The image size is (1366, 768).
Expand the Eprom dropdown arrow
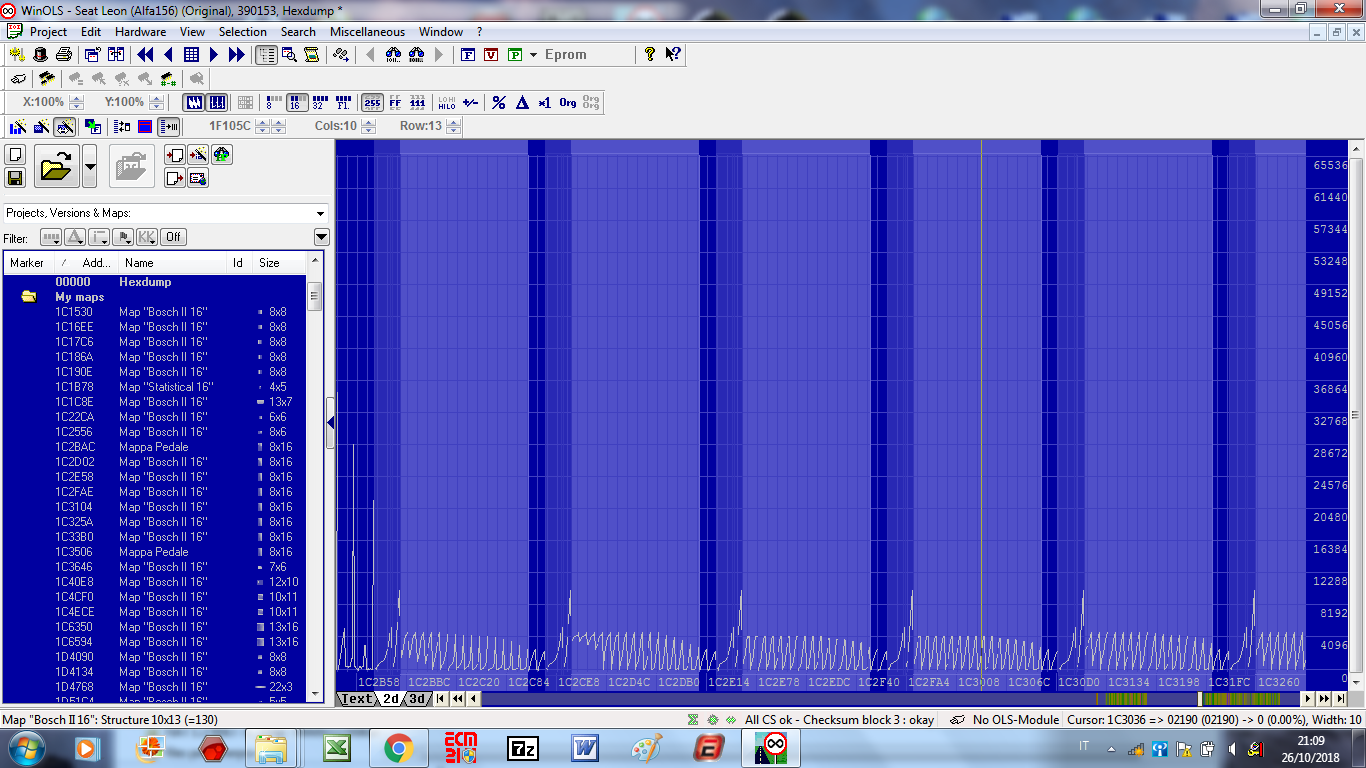(534, 55)
